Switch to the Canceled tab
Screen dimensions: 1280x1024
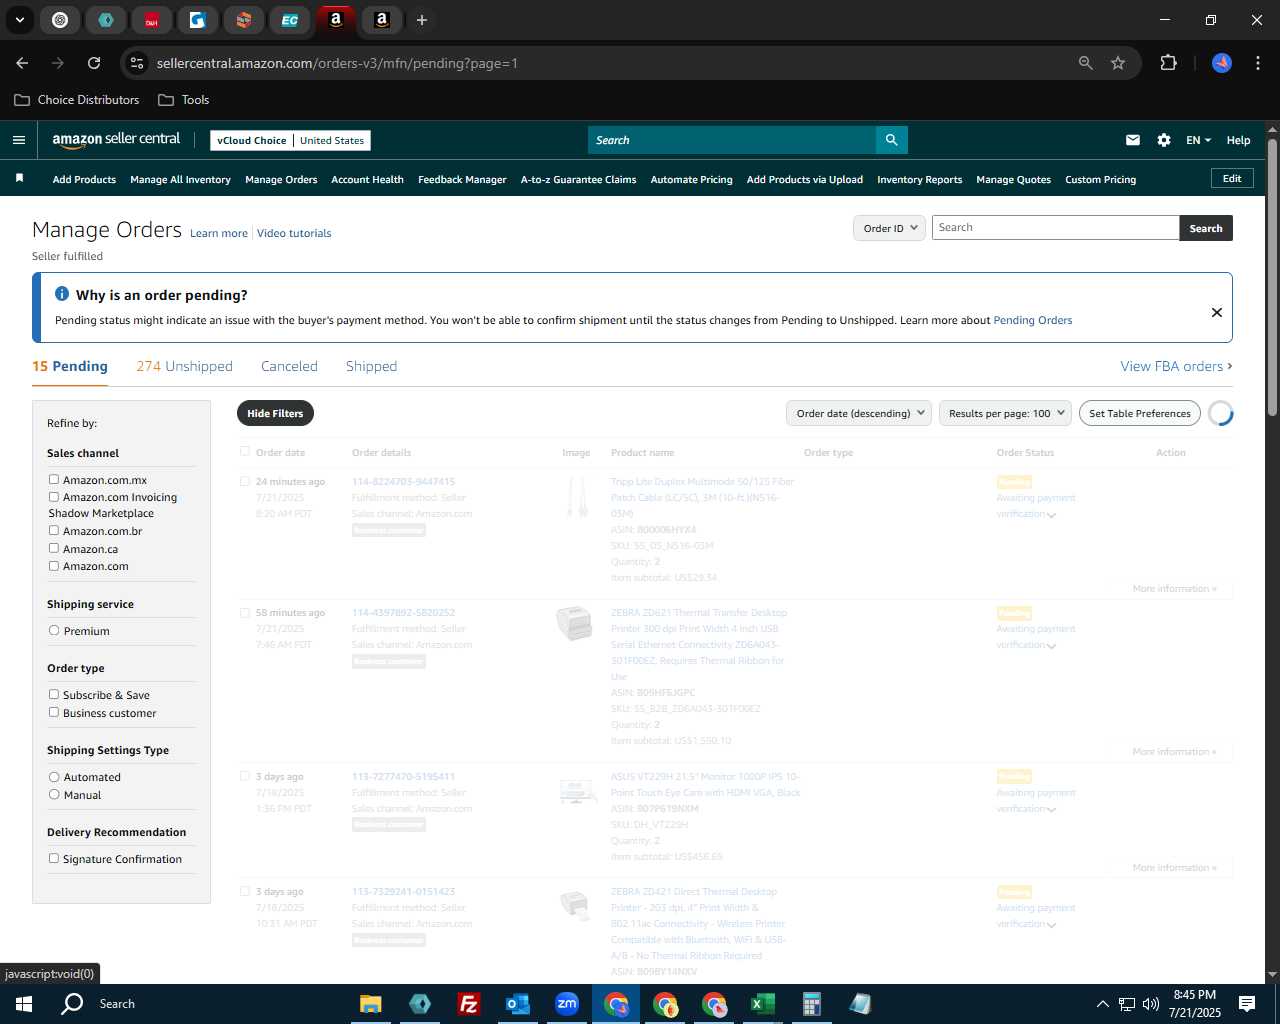point(289,366)
